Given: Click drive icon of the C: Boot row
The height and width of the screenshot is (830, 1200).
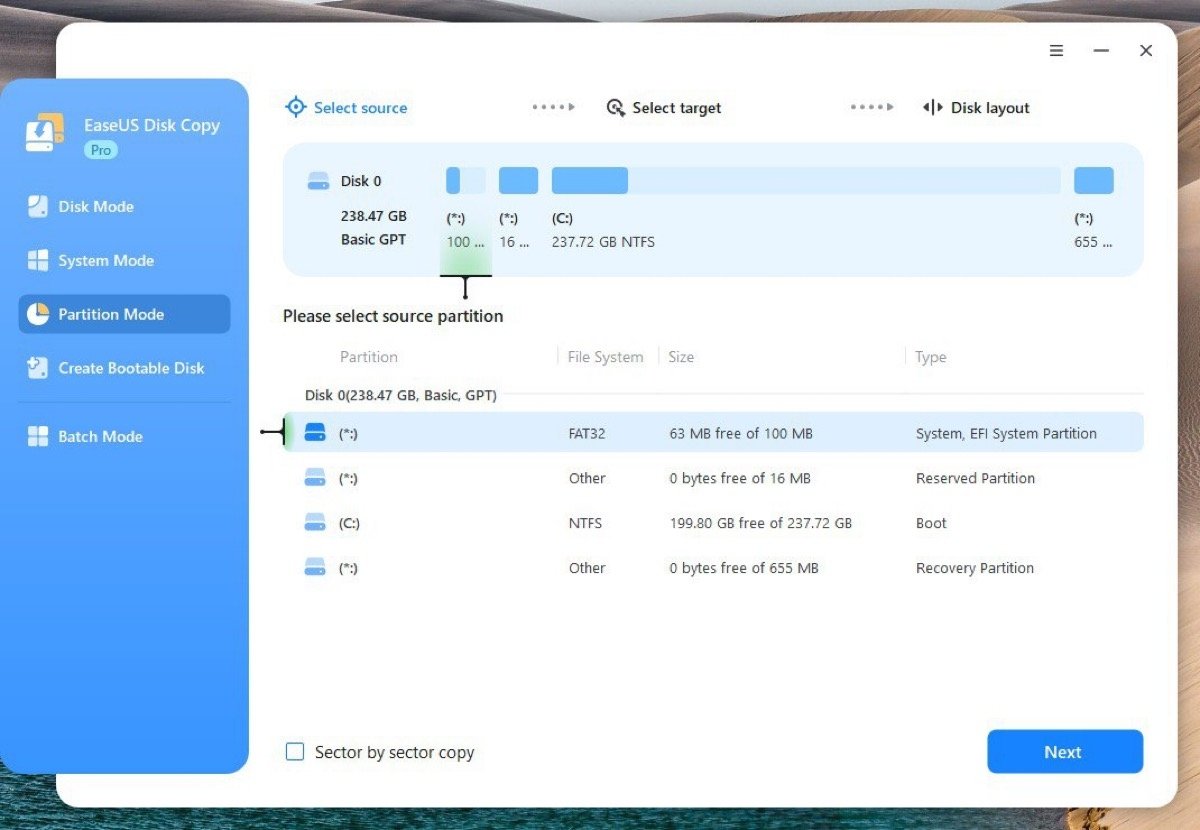Looking at the screenshot, I should (315, 523).
